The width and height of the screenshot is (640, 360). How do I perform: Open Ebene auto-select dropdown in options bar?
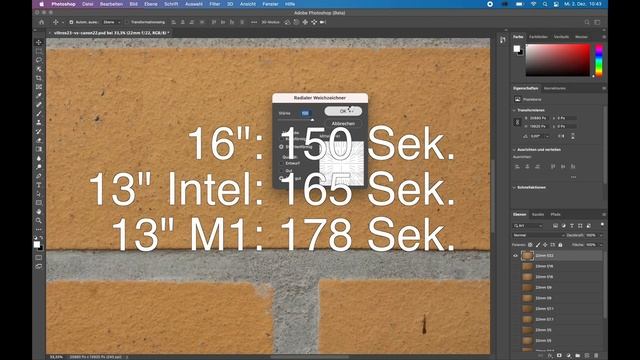[x=111, y=22]
